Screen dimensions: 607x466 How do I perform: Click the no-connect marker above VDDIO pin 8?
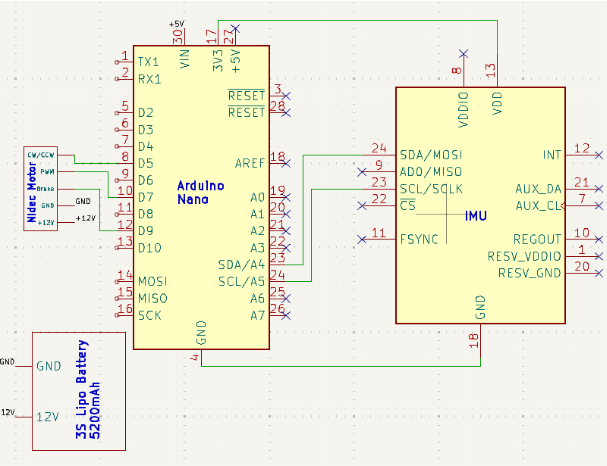point(463,53)
